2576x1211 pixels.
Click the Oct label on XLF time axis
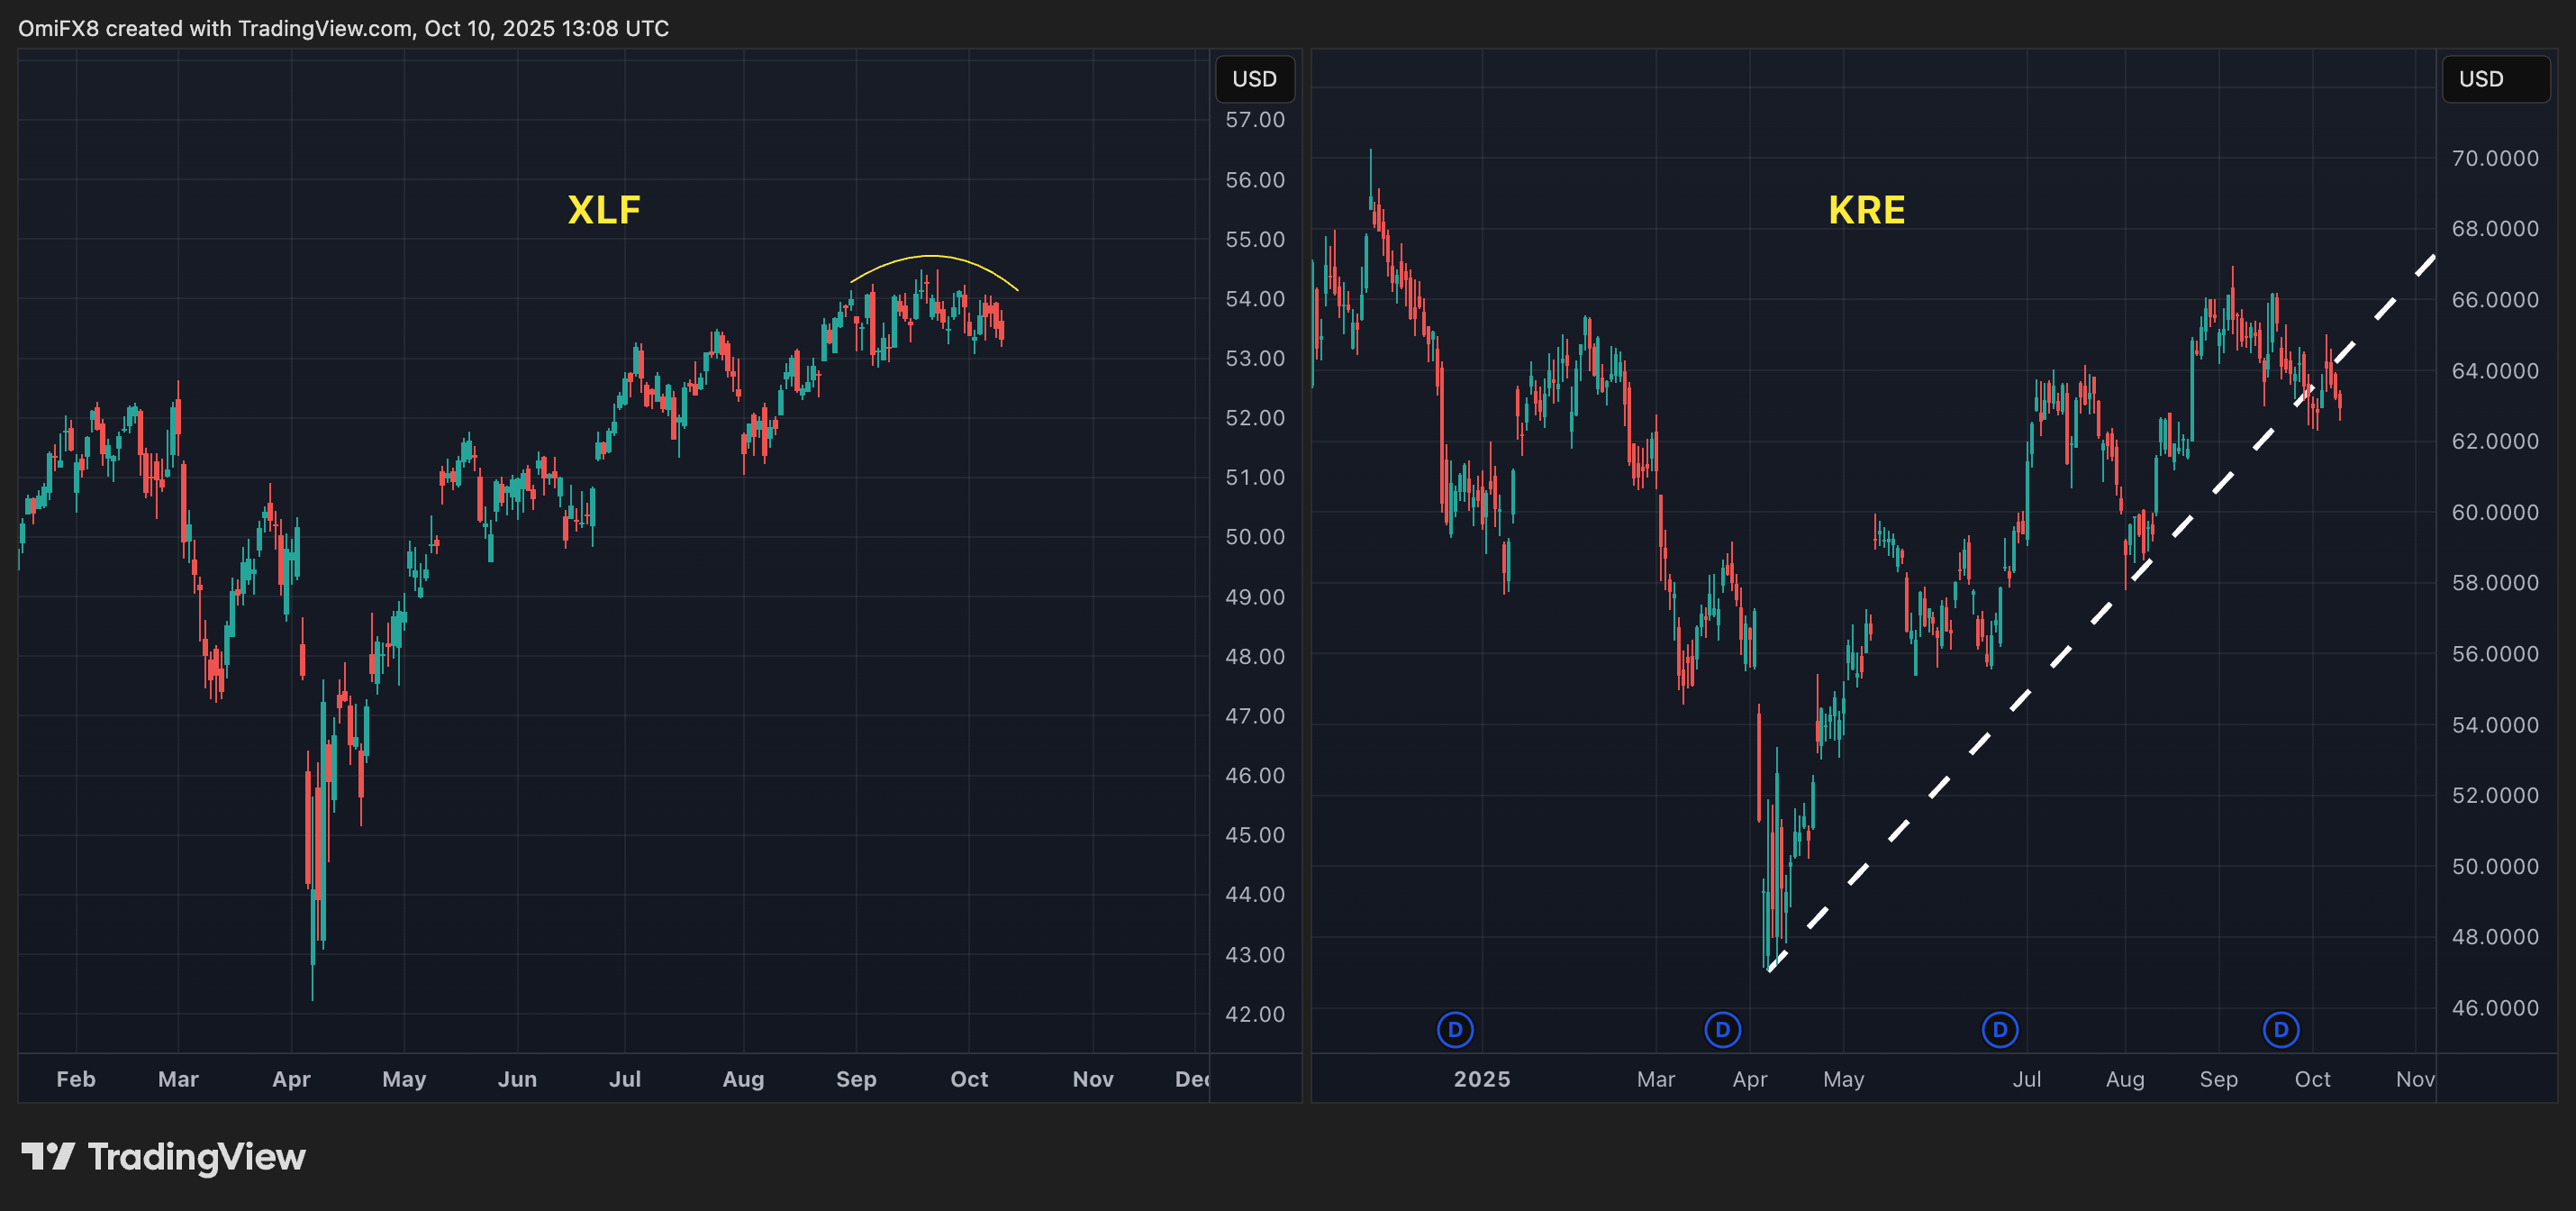click(x=968, y=1079)
